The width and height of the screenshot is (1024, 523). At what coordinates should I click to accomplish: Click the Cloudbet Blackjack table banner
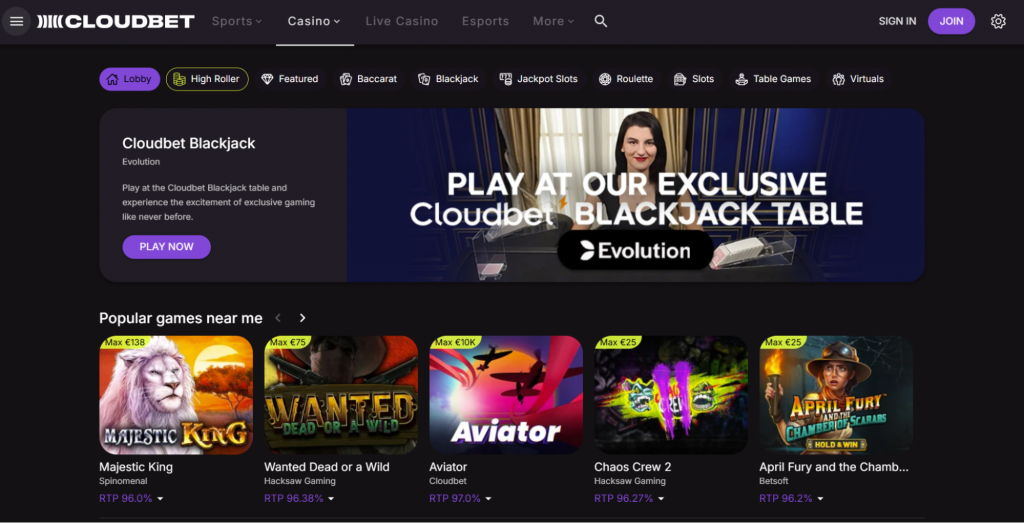click(635, 195)
